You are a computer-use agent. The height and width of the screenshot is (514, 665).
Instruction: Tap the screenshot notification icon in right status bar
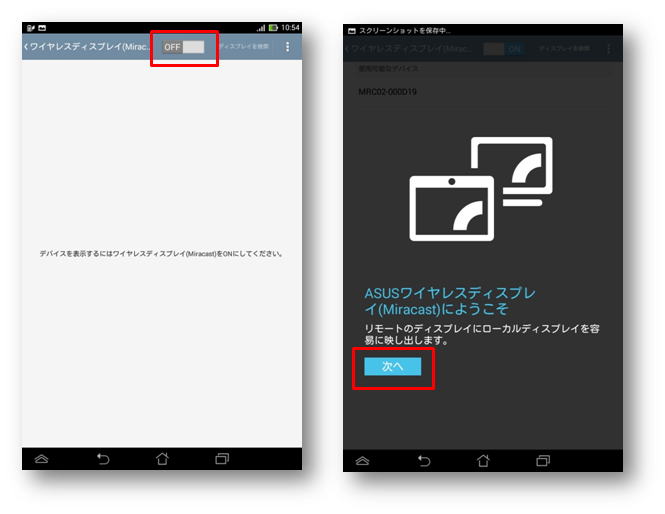pyautogui.click(x=352, y=31)
